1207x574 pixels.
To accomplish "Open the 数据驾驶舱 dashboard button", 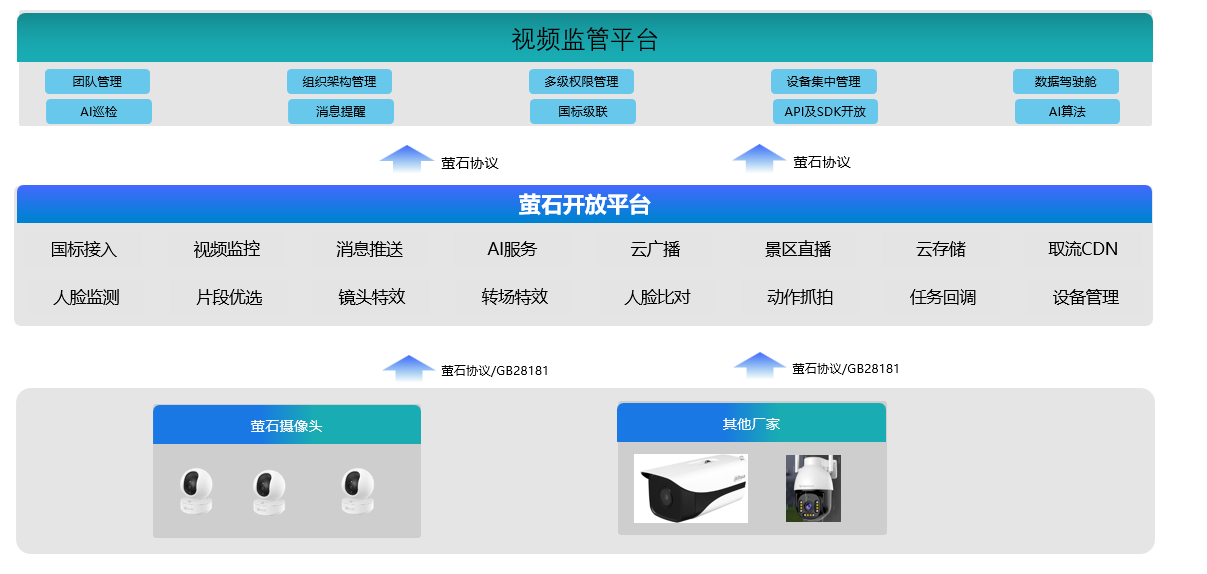I will (x=1065, y=82).
